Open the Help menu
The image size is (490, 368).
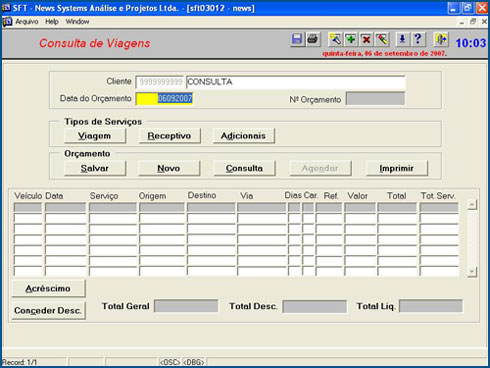52,22
